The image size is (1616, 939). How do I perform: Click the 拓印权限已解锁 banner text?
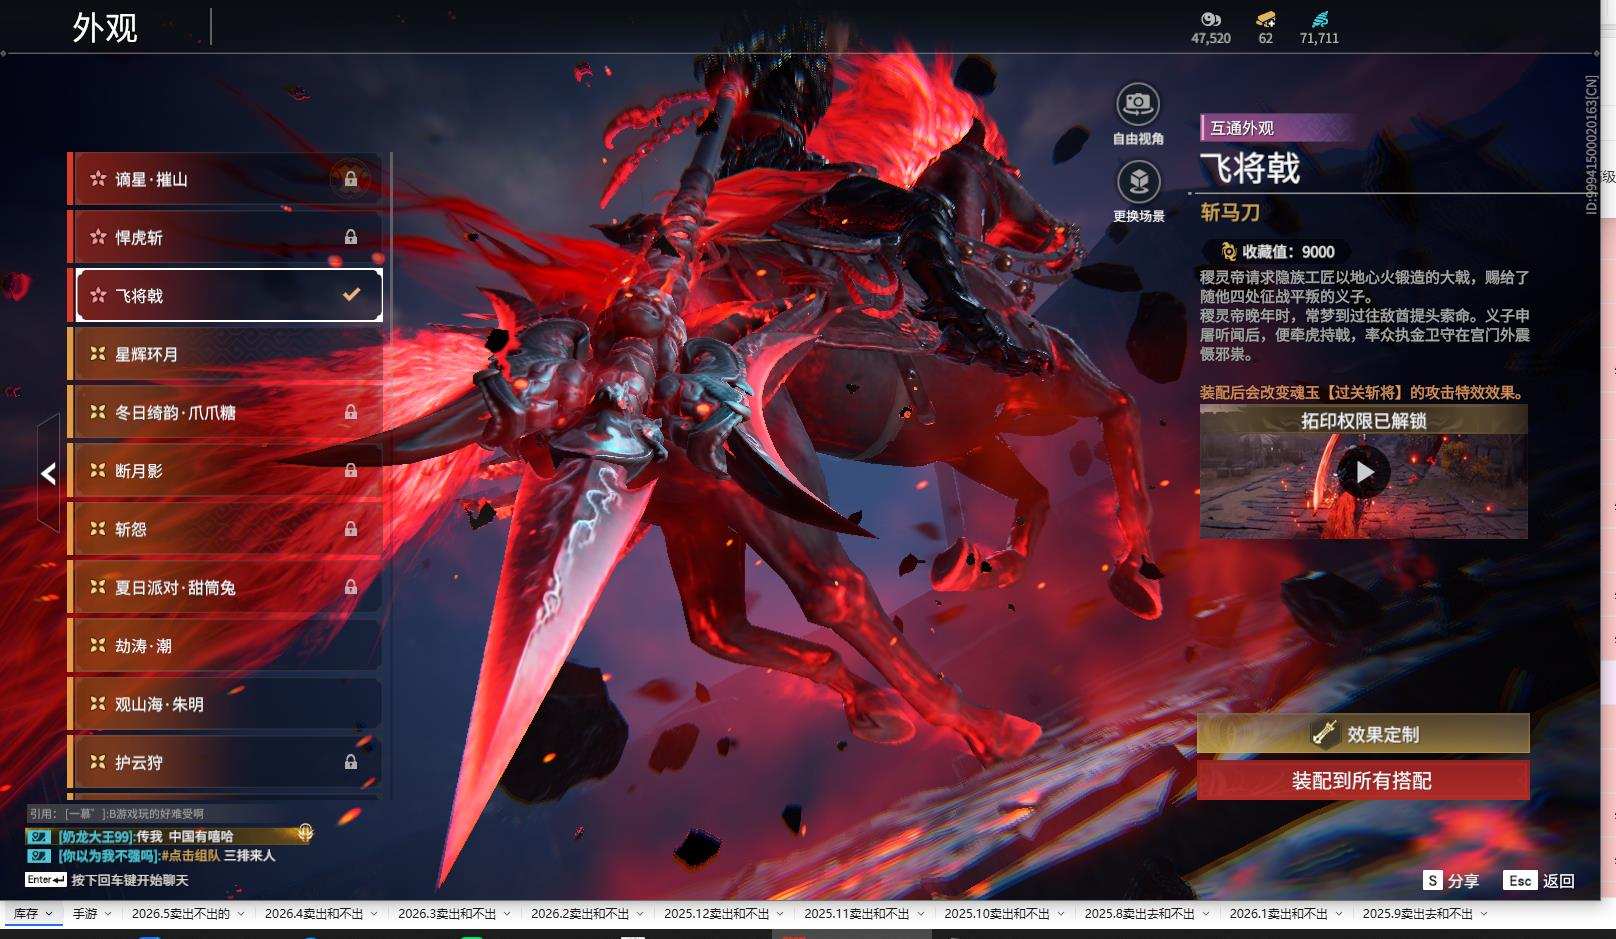tap(1364, 421)
